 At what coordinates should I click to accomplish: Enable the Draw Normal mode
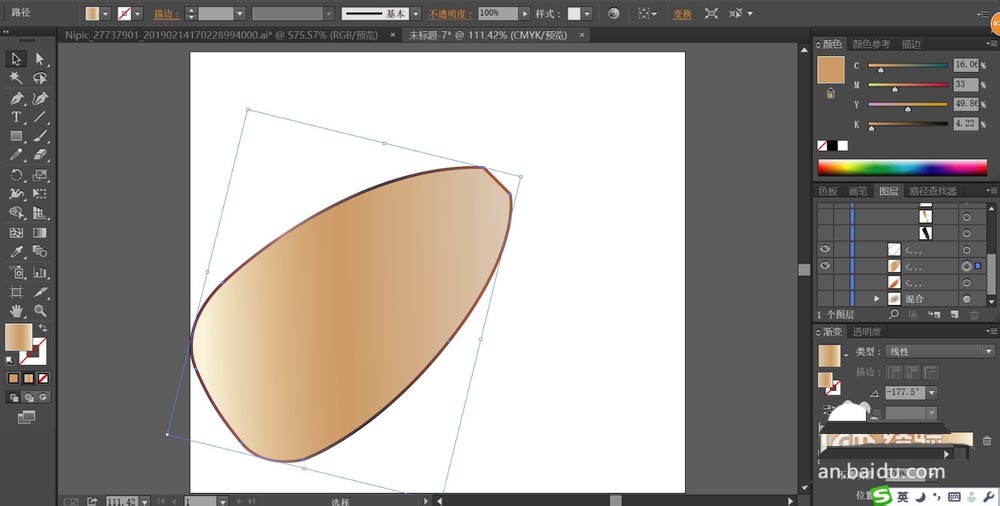click(14, 398)
